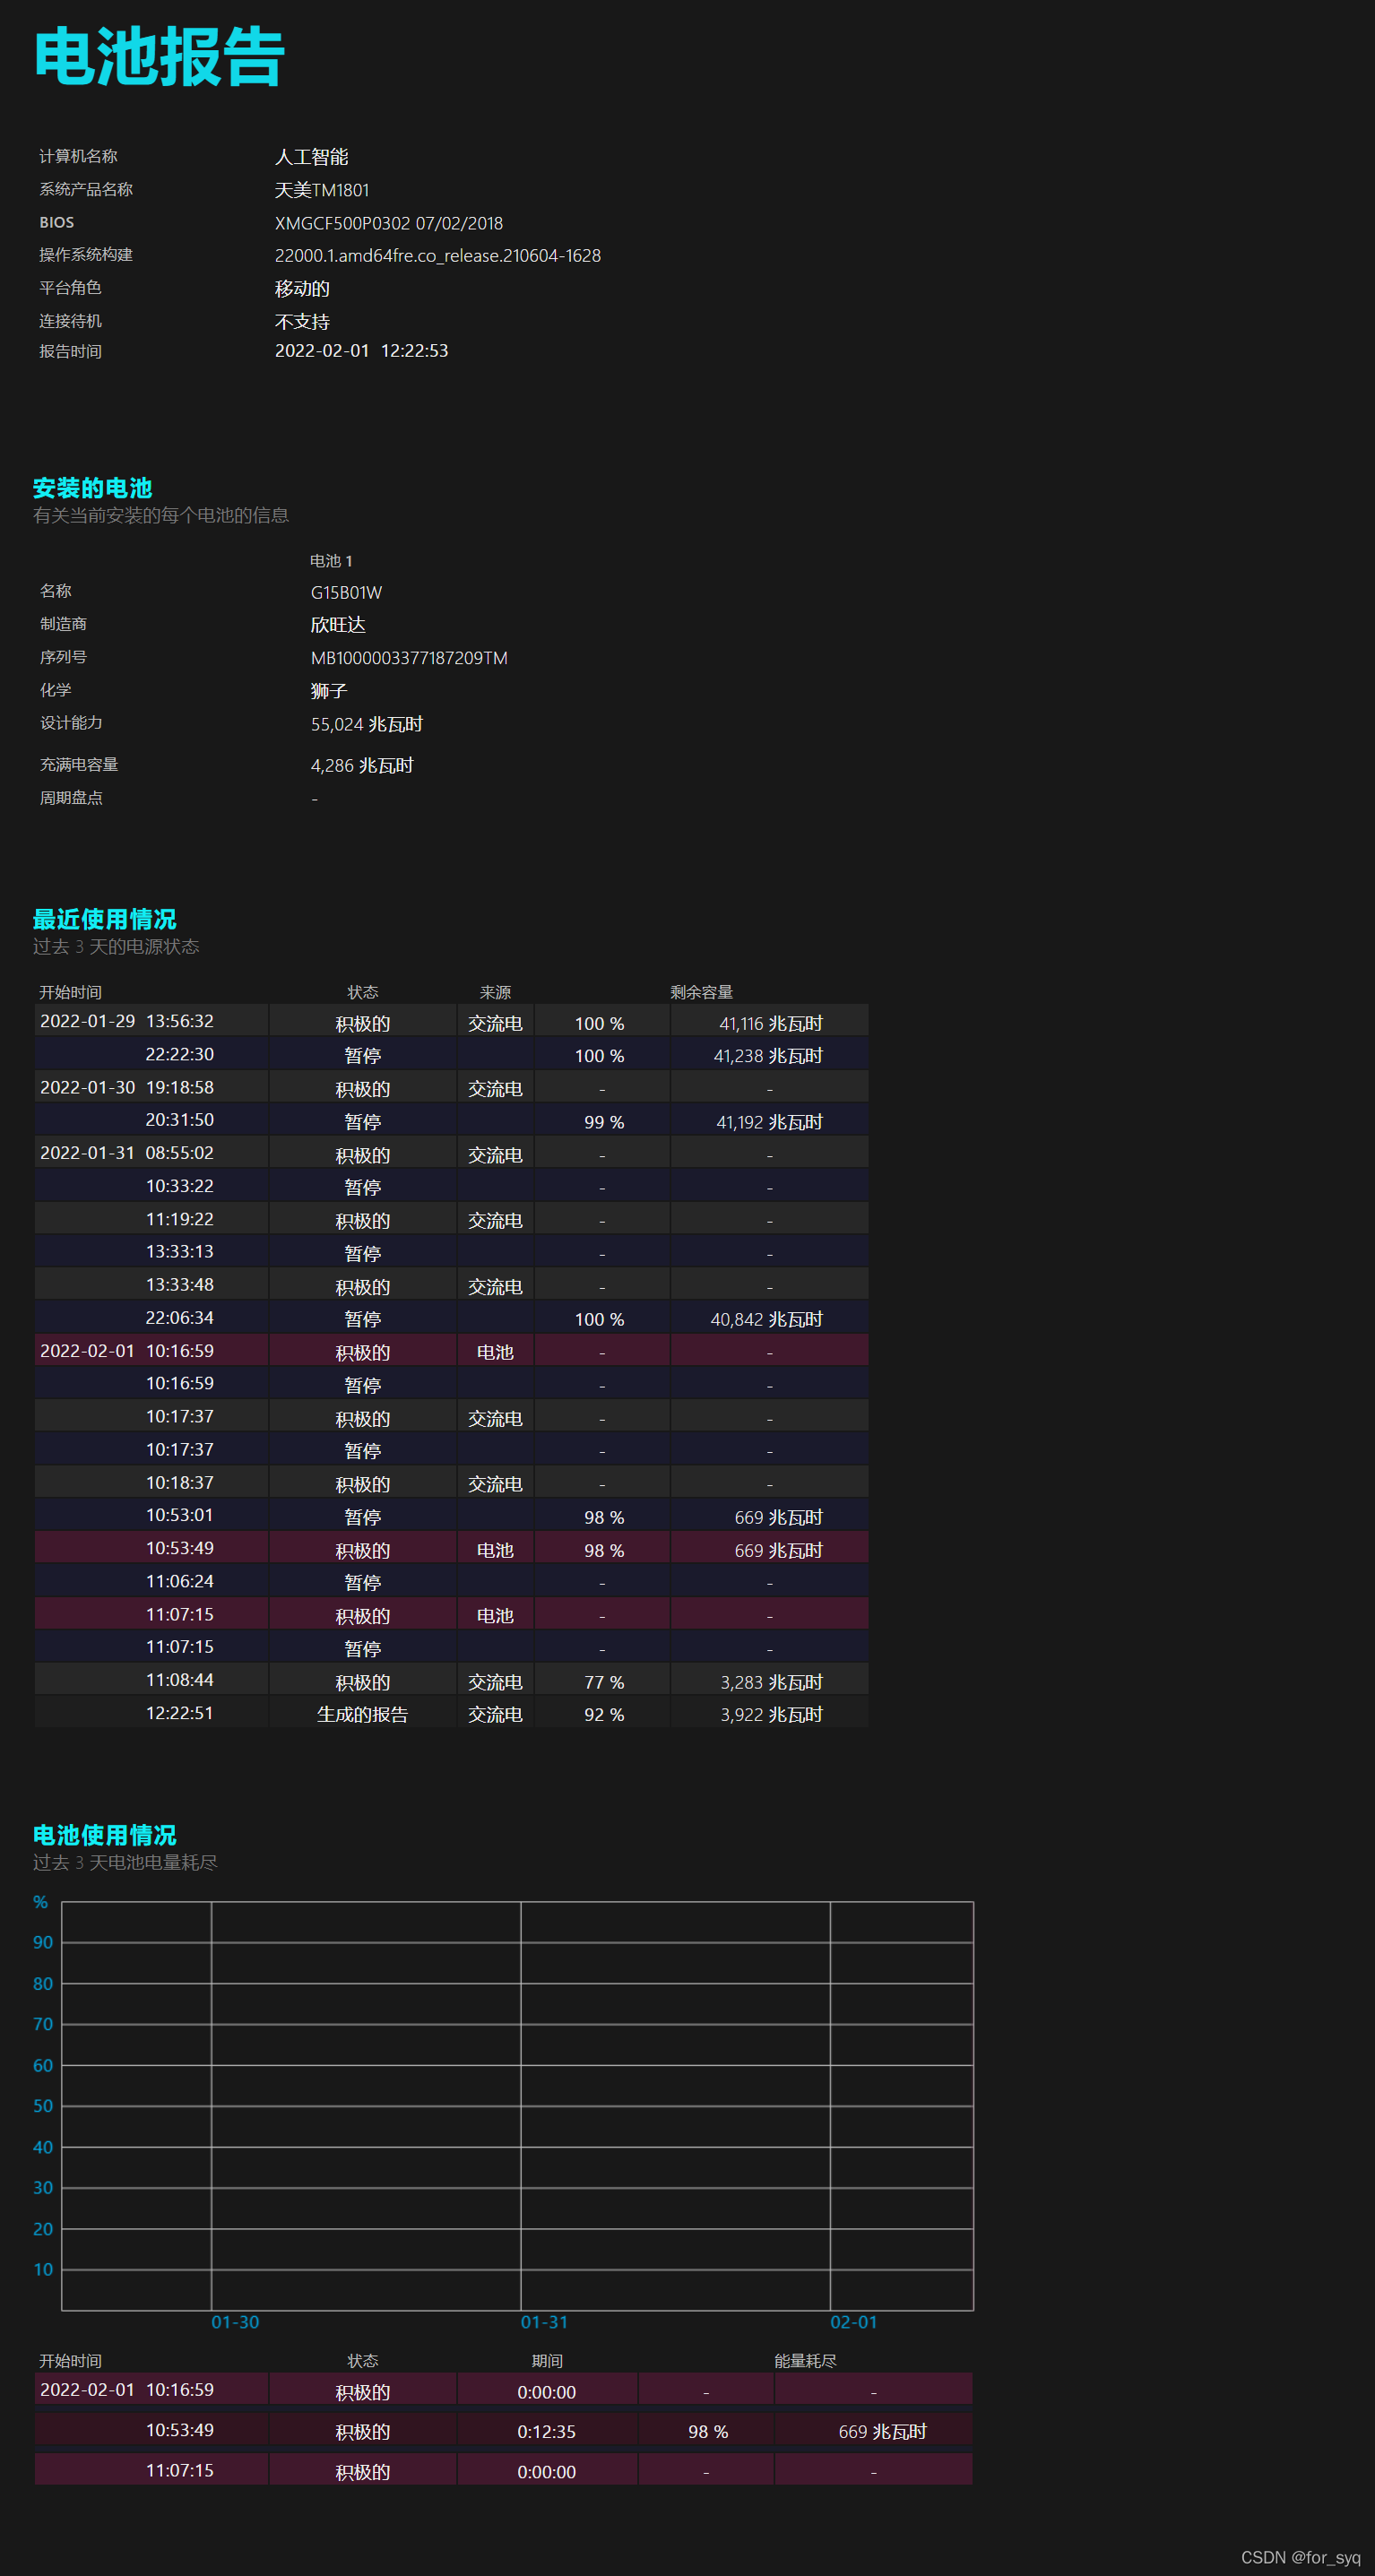
Task: Select the 10 y-axis label
Action: (43, 2270)
